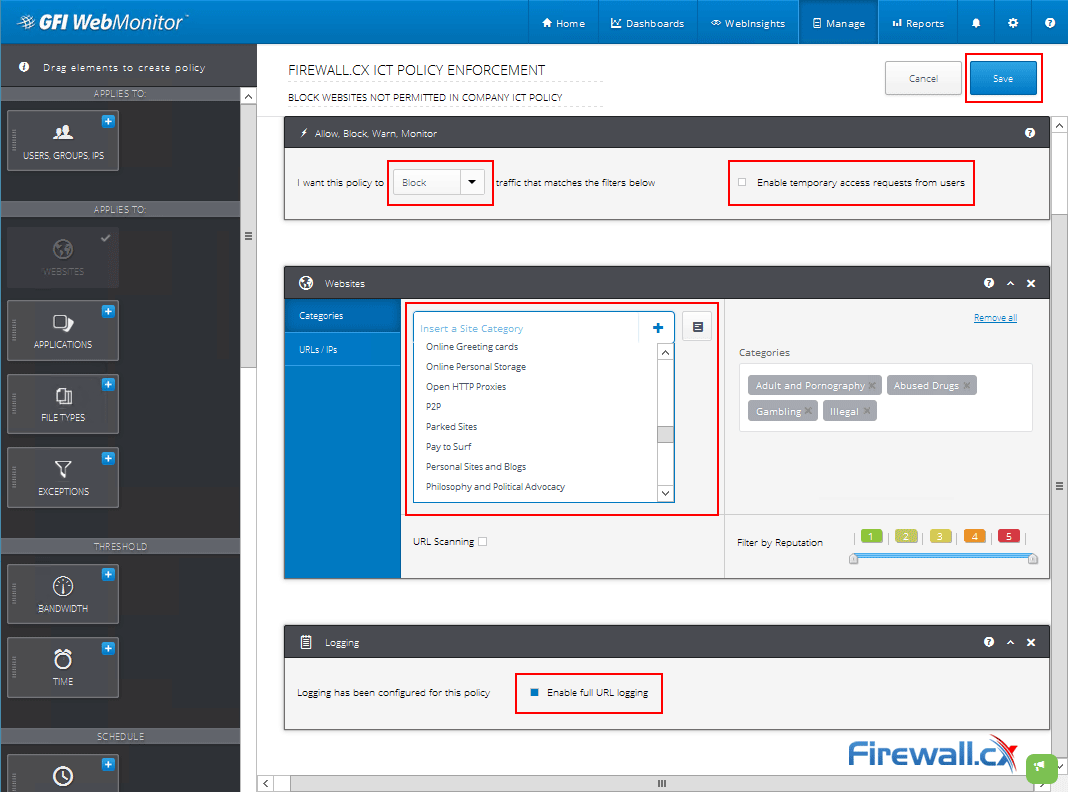Remove the Abused Drugs category tag
This screenshot has width=1068, height=792.
tap(966, 385)
